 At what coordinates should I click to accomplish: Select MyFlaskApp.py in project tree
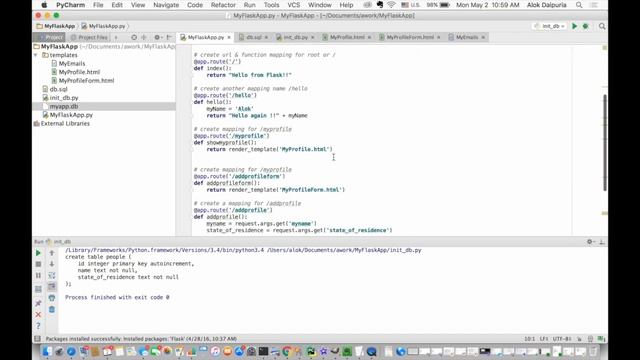(x=71, y=115)
